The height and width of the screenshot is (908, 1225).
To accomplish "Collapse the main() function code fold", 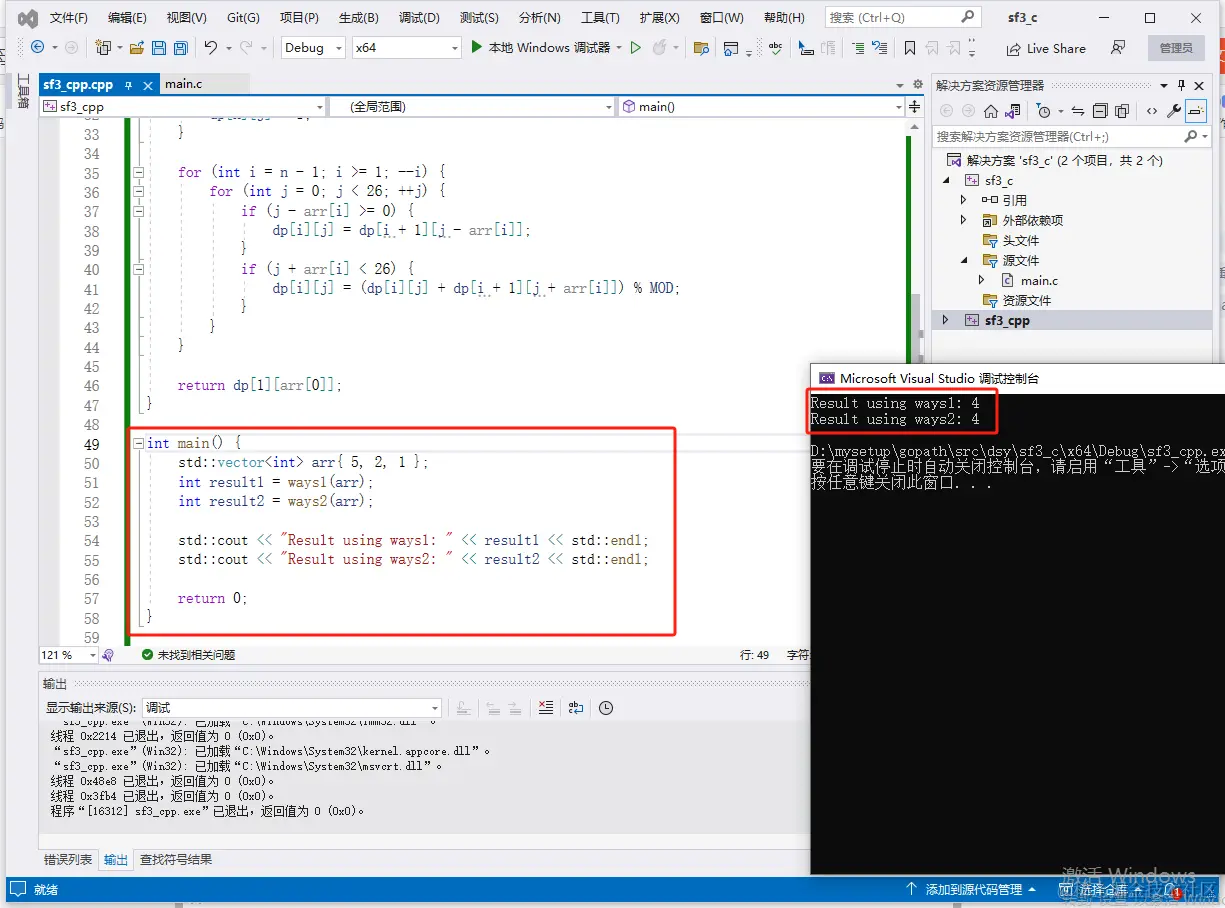I will [137, 443].
